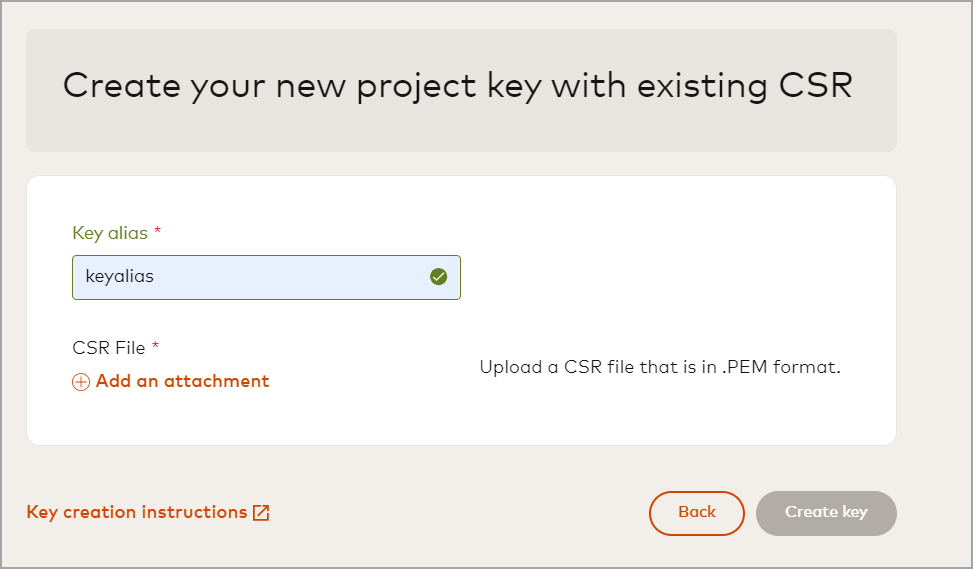Viewport: 973px width, 569px height.
Task: Click the word "instructions" in bottom link
Action: coord(194,512)
